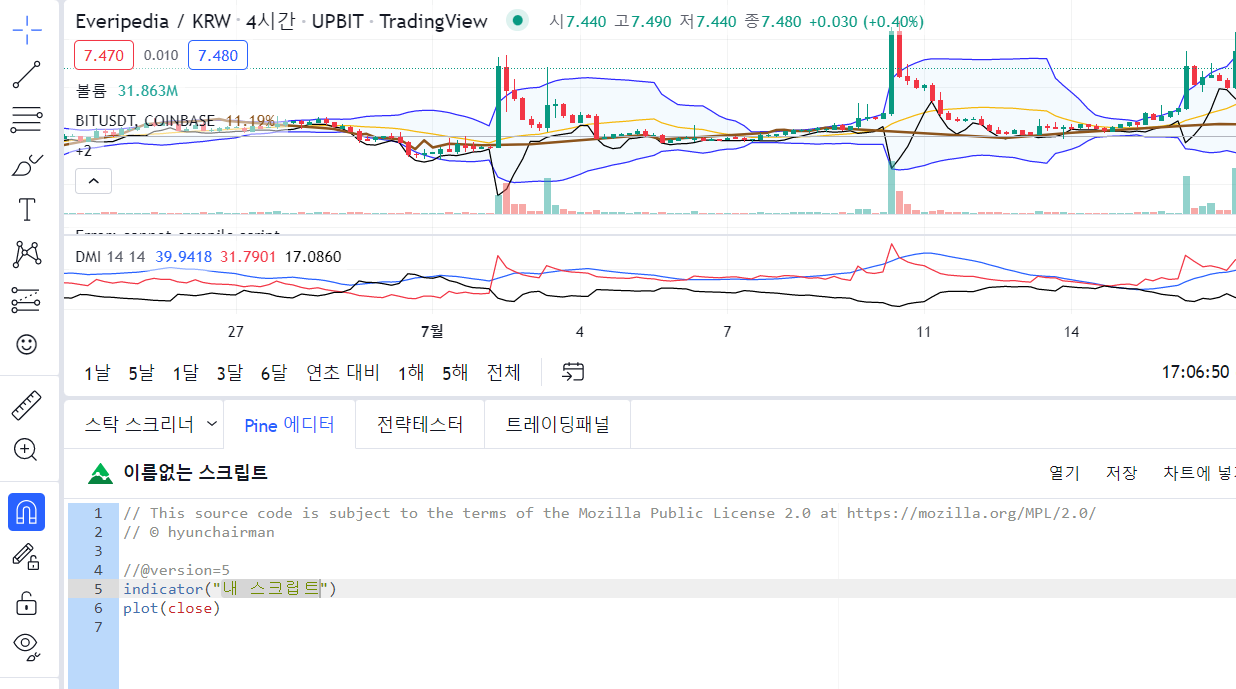Open a script with 열기

click(1064, 473)
